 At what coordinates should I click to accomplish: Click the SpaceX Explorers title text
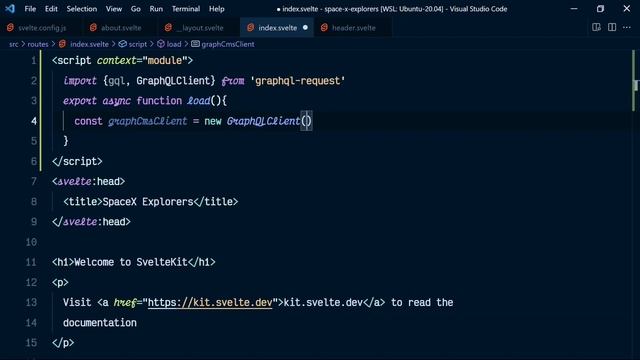point(148,202)
